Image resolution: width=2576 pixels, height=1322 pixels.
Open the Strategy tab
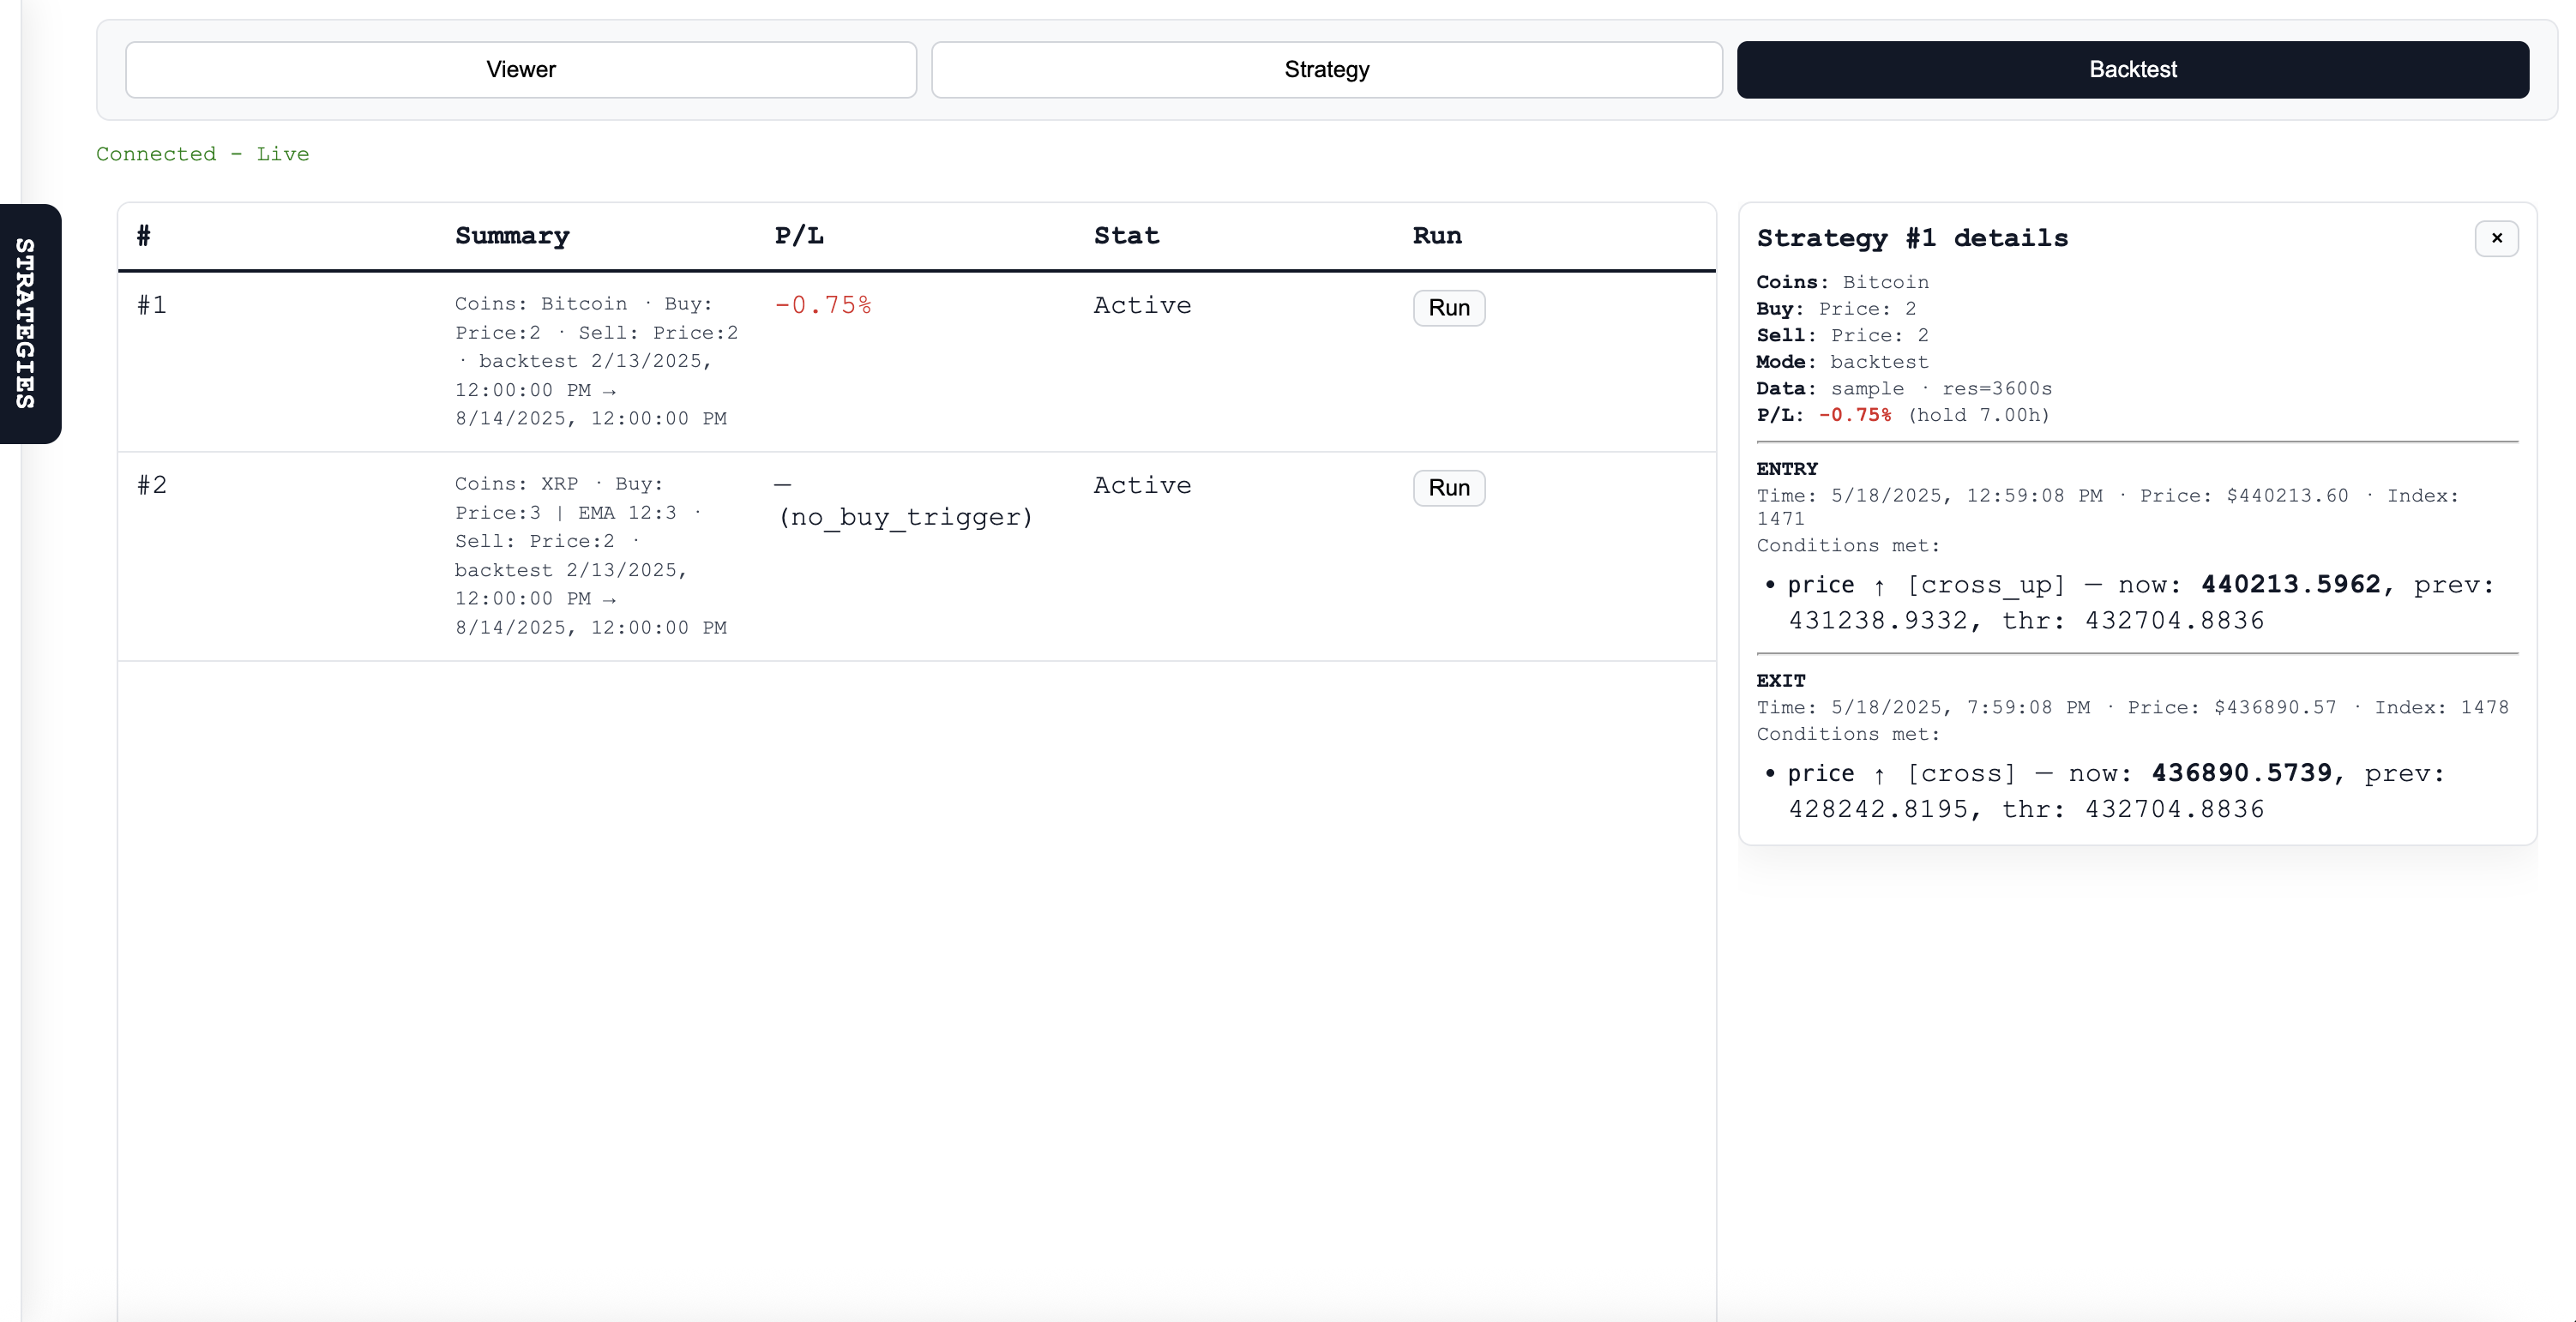[x=1326, y=69]
